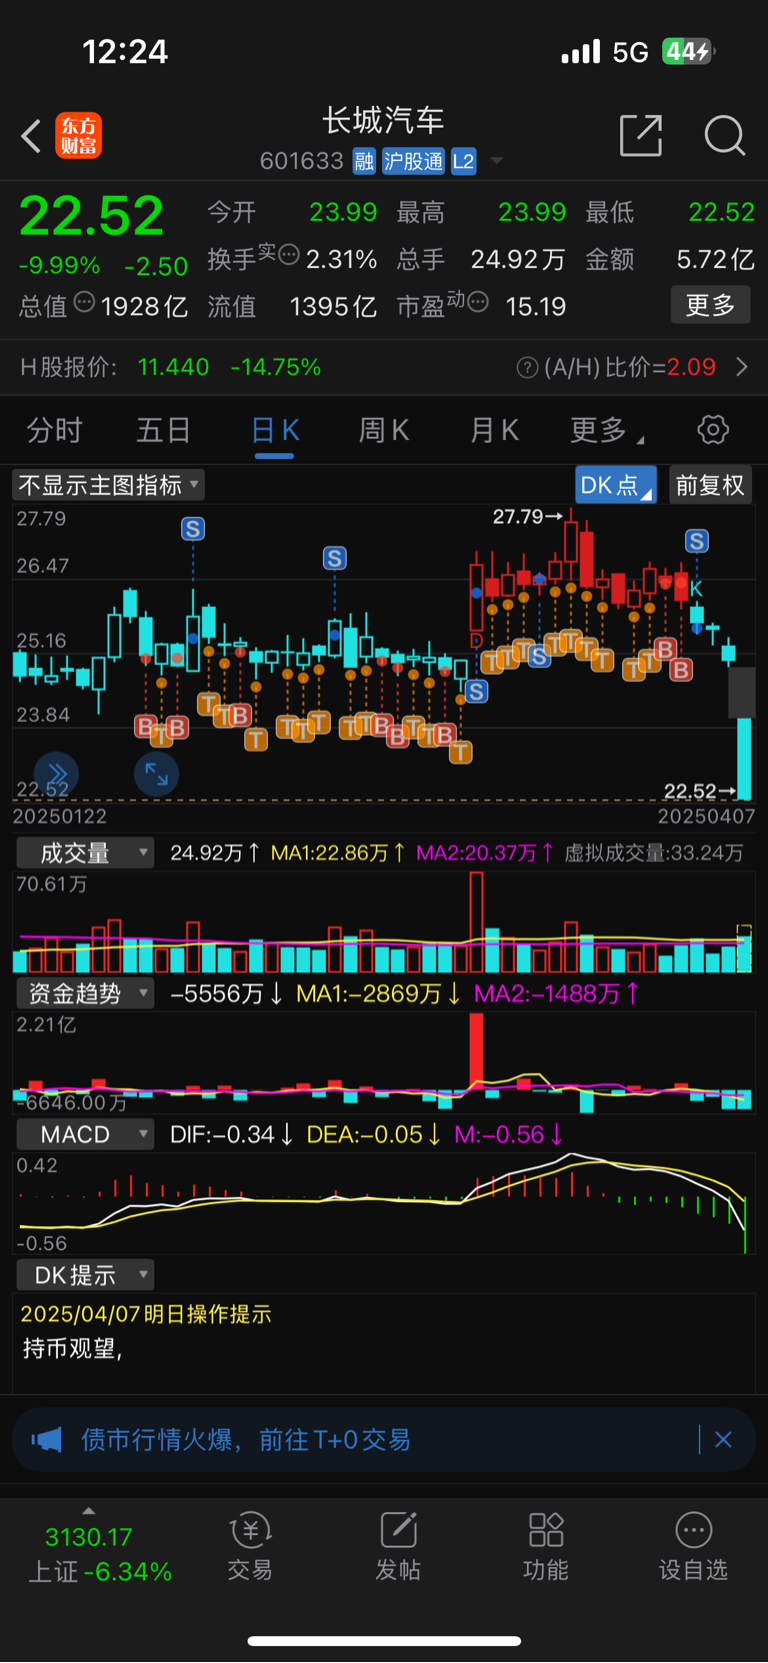
Task: Open 不显示主图指标 indicator dropdown
Action: click(x=109, y=485)
